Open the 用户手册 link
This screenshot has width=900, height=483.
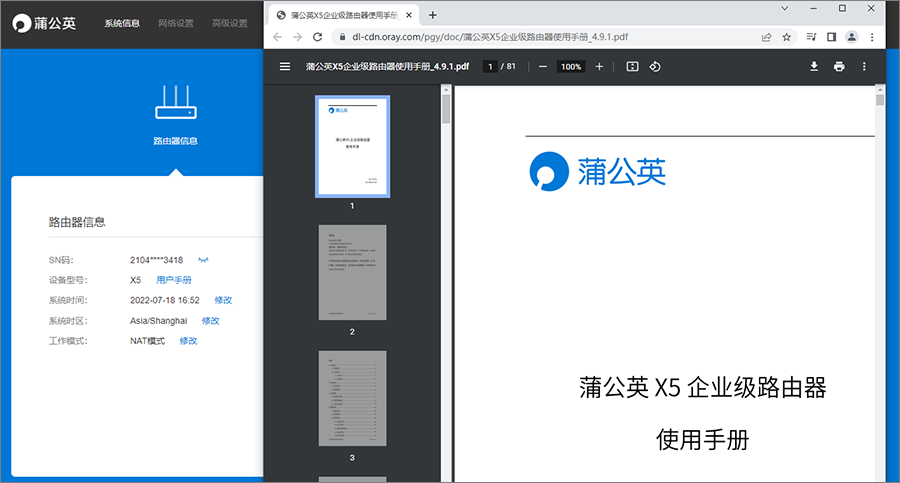pos(174,280)
